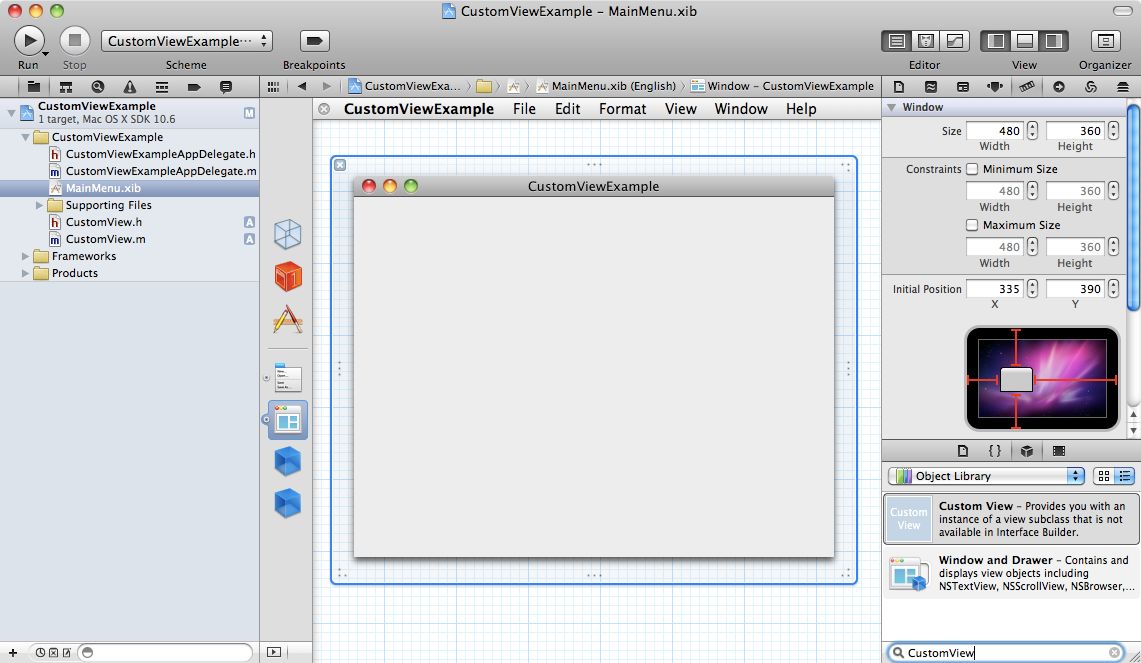Open the CustomViewExample scheme popup
Image resolution: width=1141 pixels, height=663 pixels.
(187, 41)
